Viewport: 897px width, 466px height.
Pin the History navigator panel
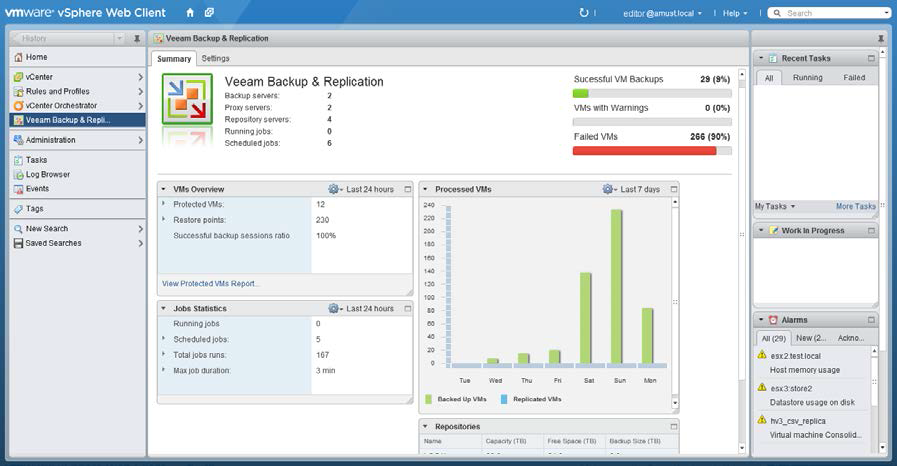click(137, 38)
